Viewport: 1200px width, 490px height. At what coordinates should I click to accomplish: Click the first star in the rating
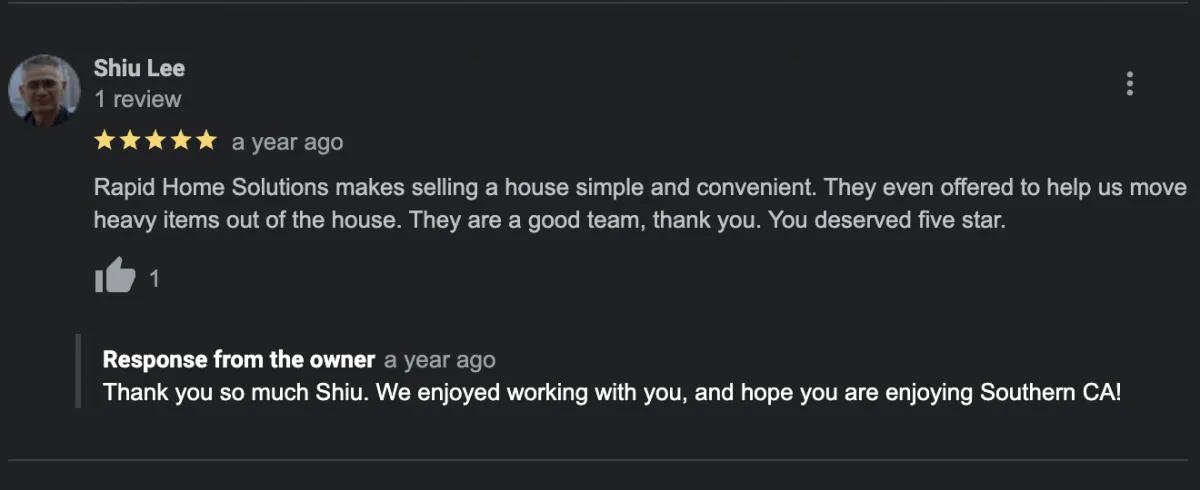pyautogui.click(x=104, y=141)
